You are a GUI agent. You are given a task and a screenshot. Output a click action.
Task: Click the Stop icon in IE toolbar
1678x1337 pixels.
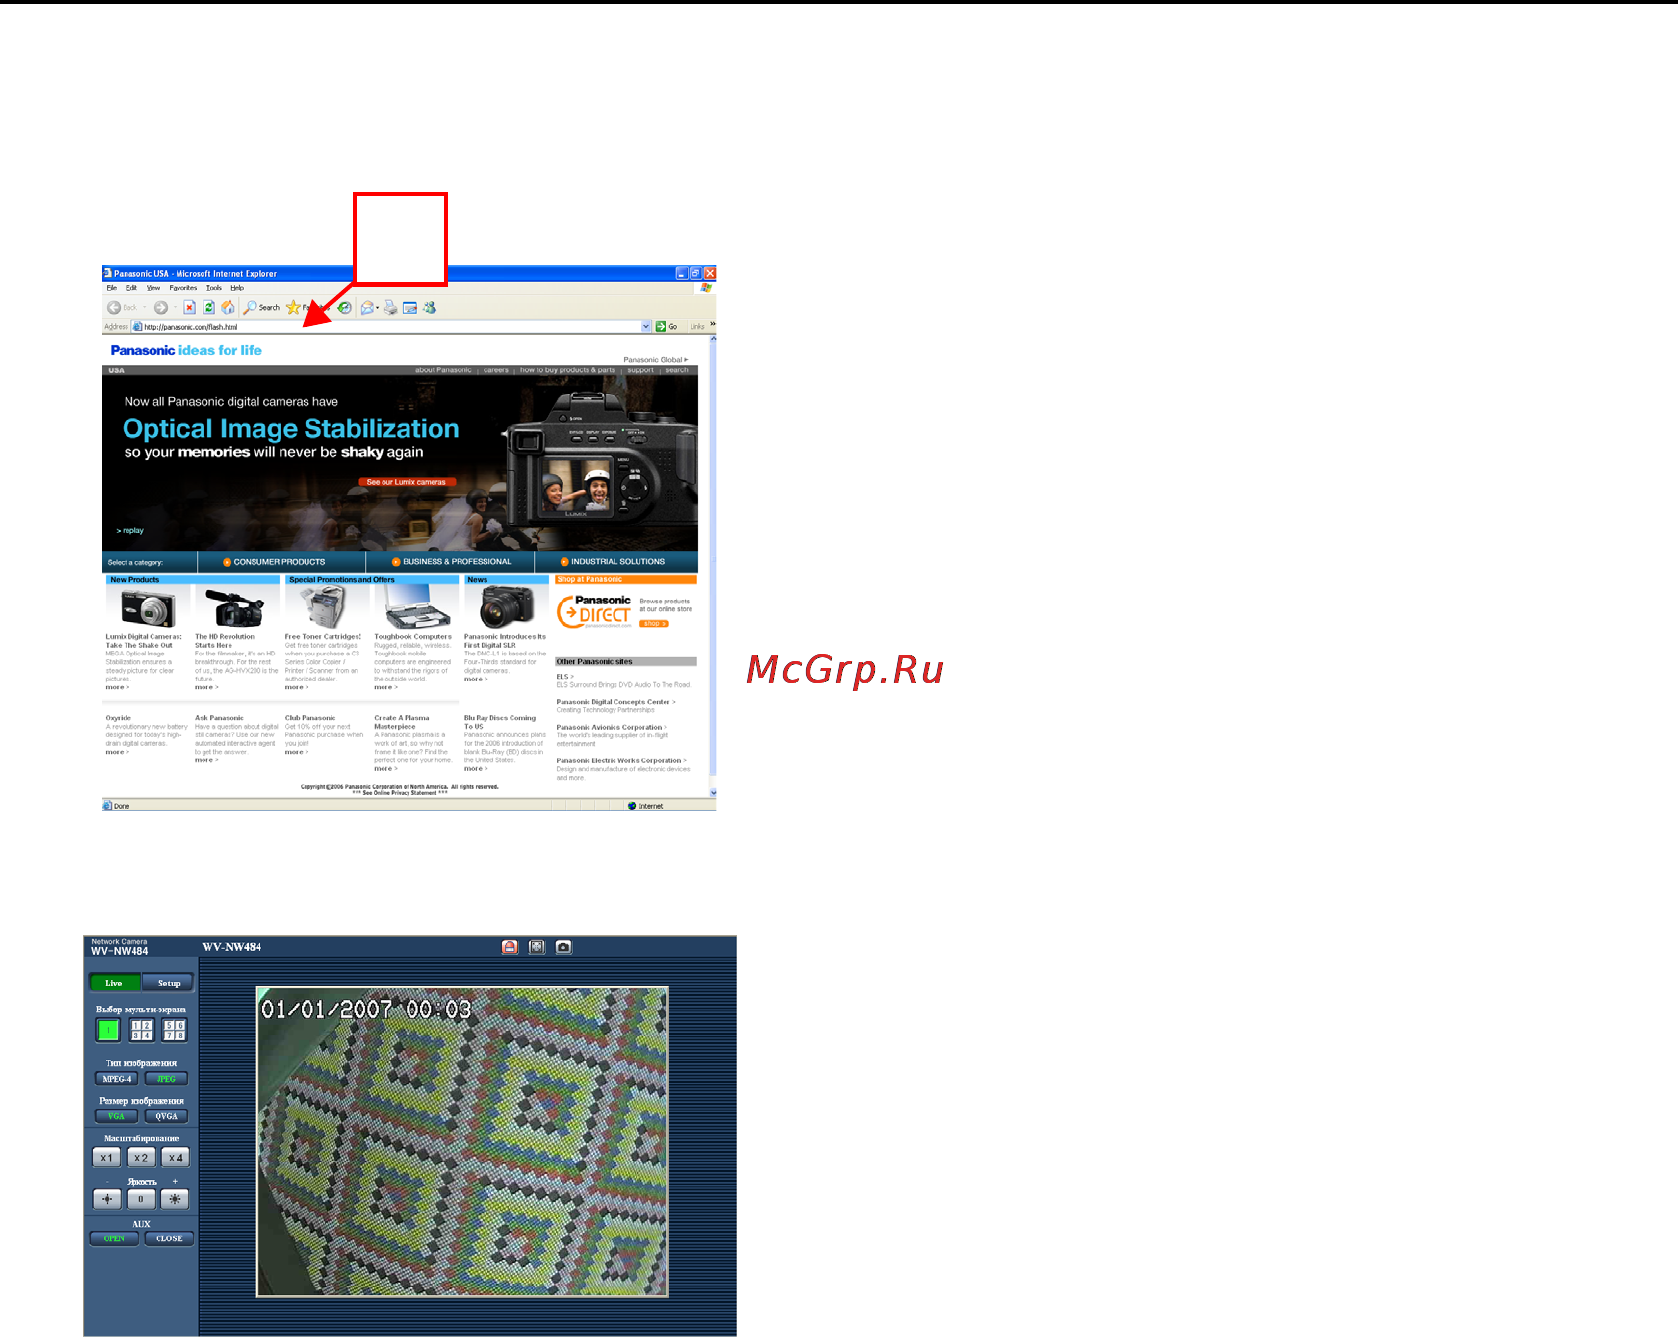click(189, 308)
